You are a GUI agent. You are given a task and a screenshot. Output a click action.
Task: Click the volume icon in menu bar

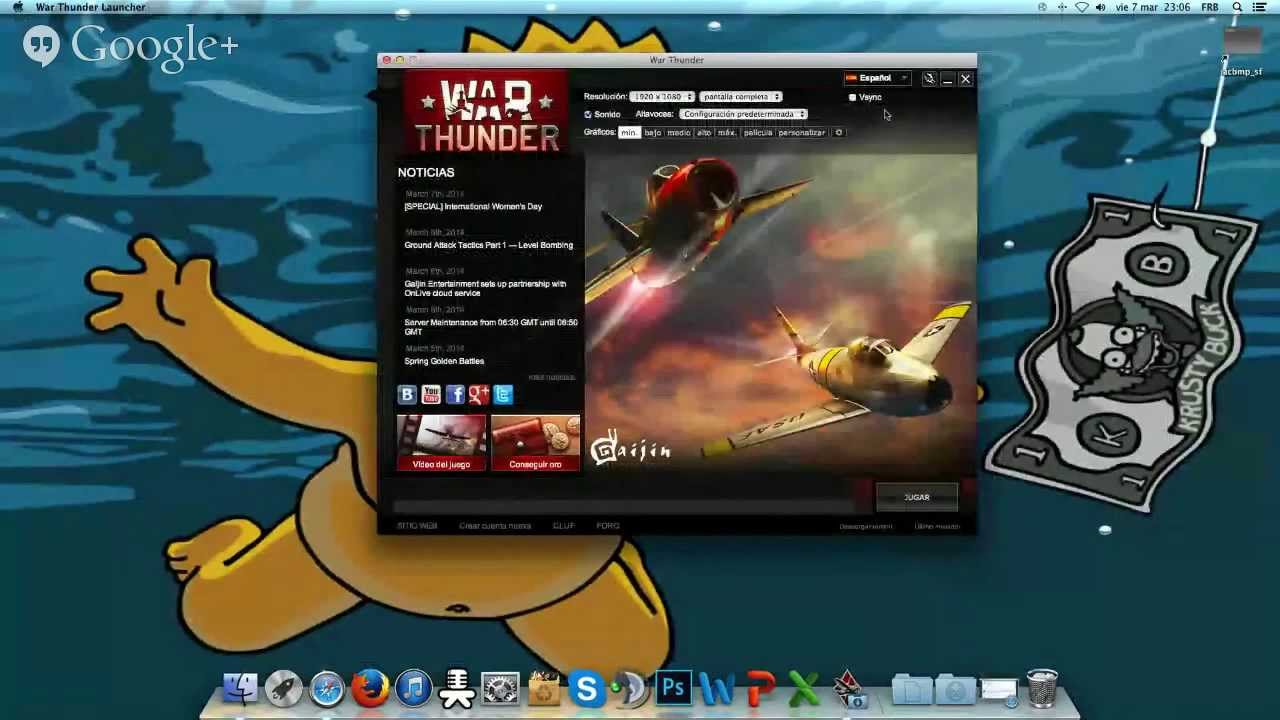[x=1101, y=7]
